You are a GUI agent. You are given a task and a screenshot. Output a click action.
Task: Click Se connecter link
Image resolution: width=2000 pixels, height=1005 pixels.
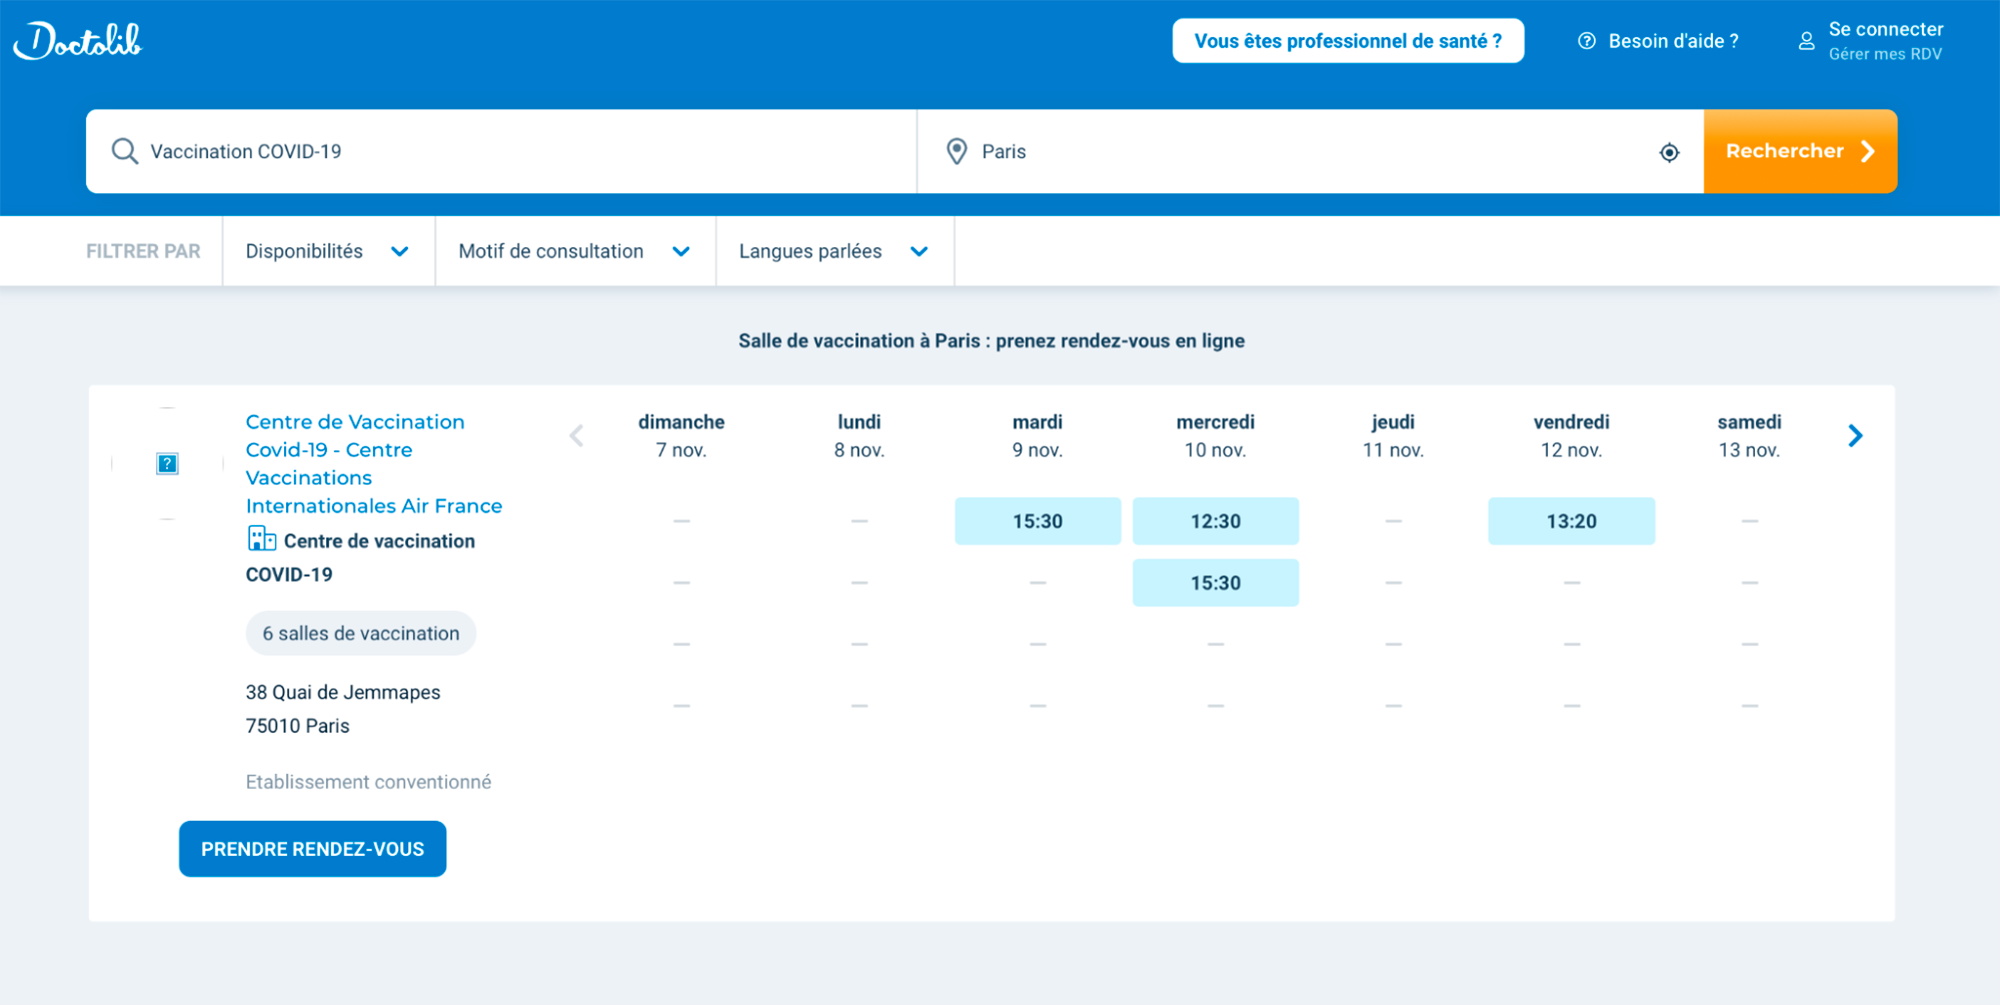[1885, 29]
